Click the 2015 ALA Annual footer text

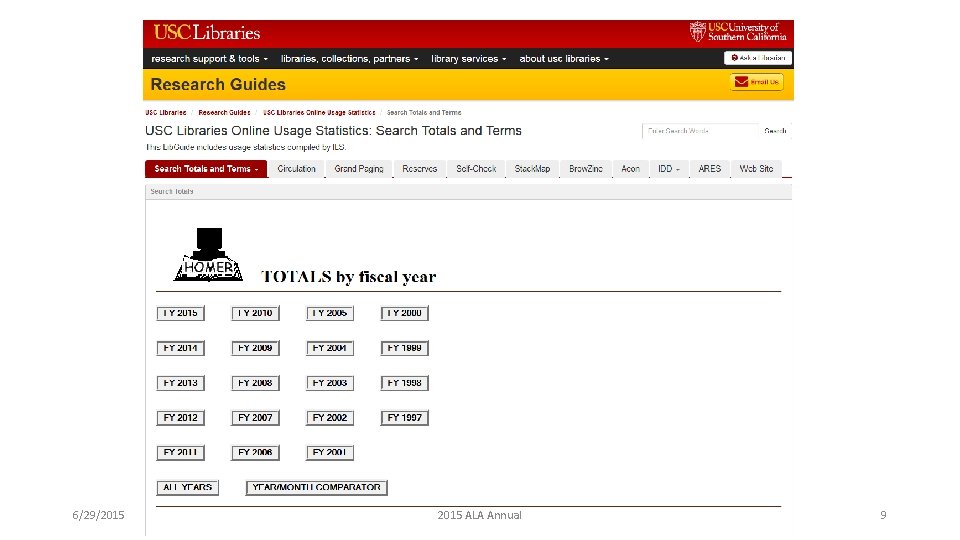479,516
